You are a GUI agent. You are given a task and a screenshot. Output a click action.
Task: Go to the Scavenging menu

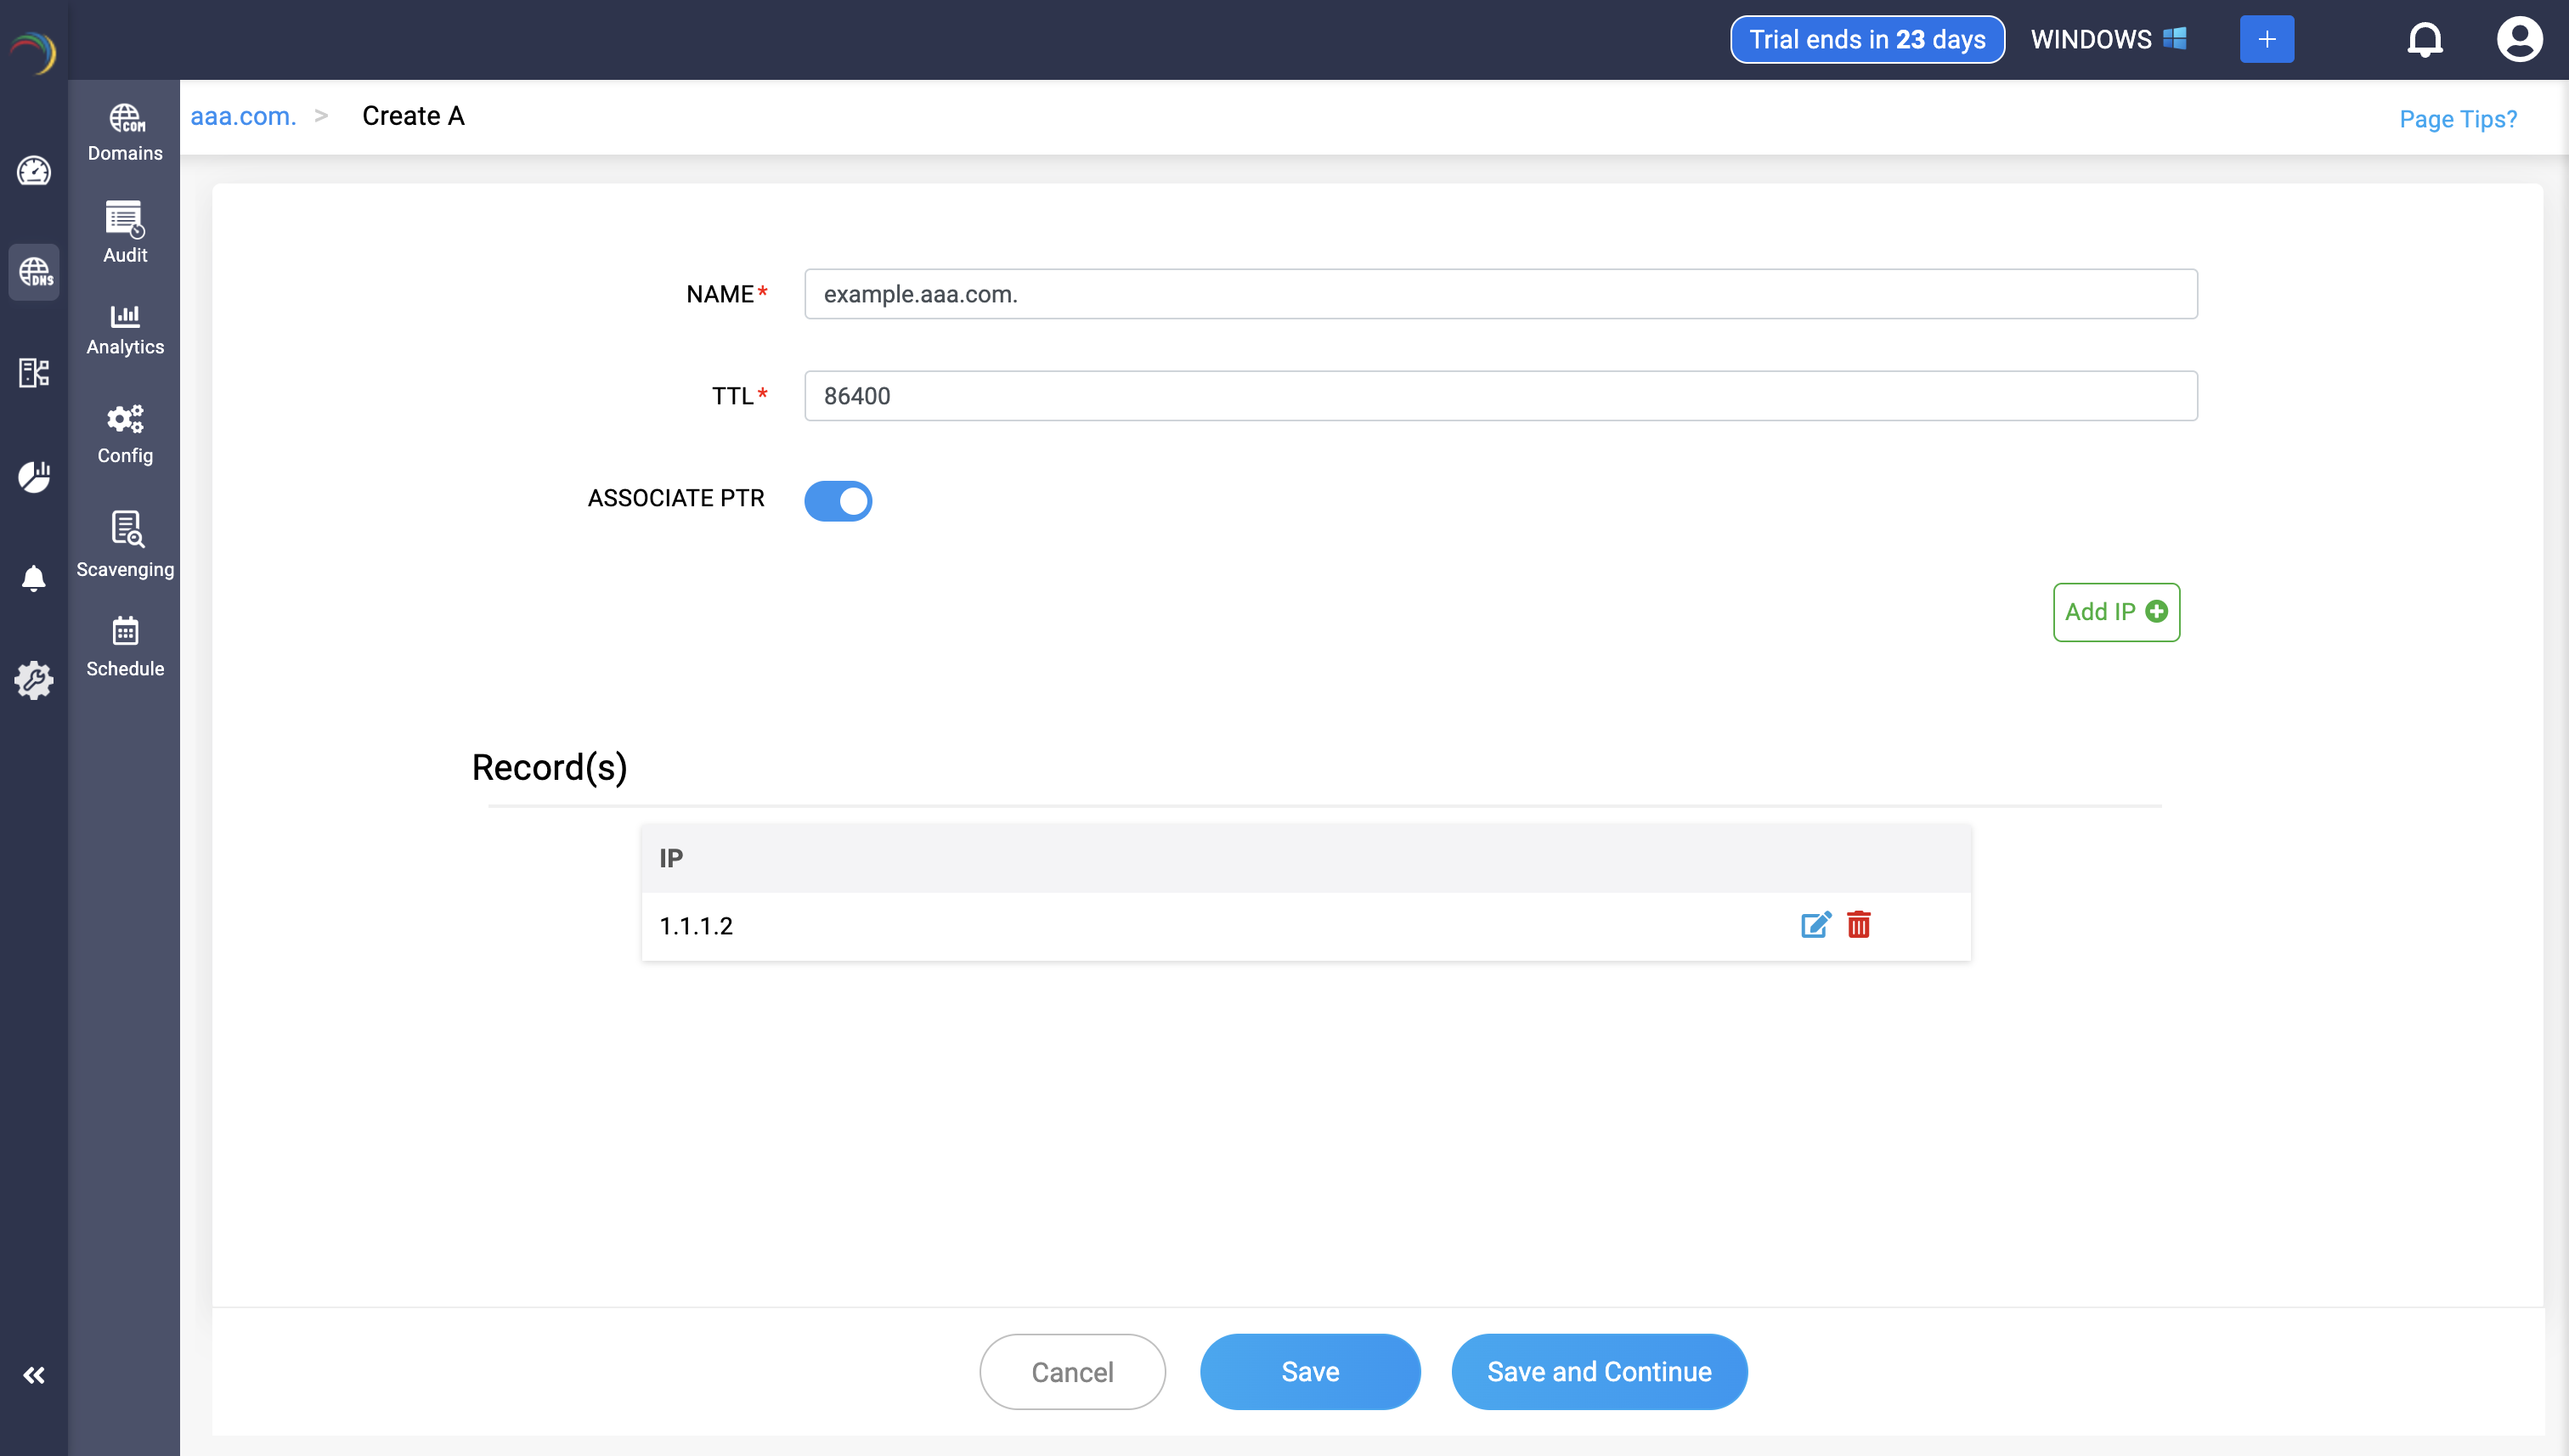click(125, 545)
